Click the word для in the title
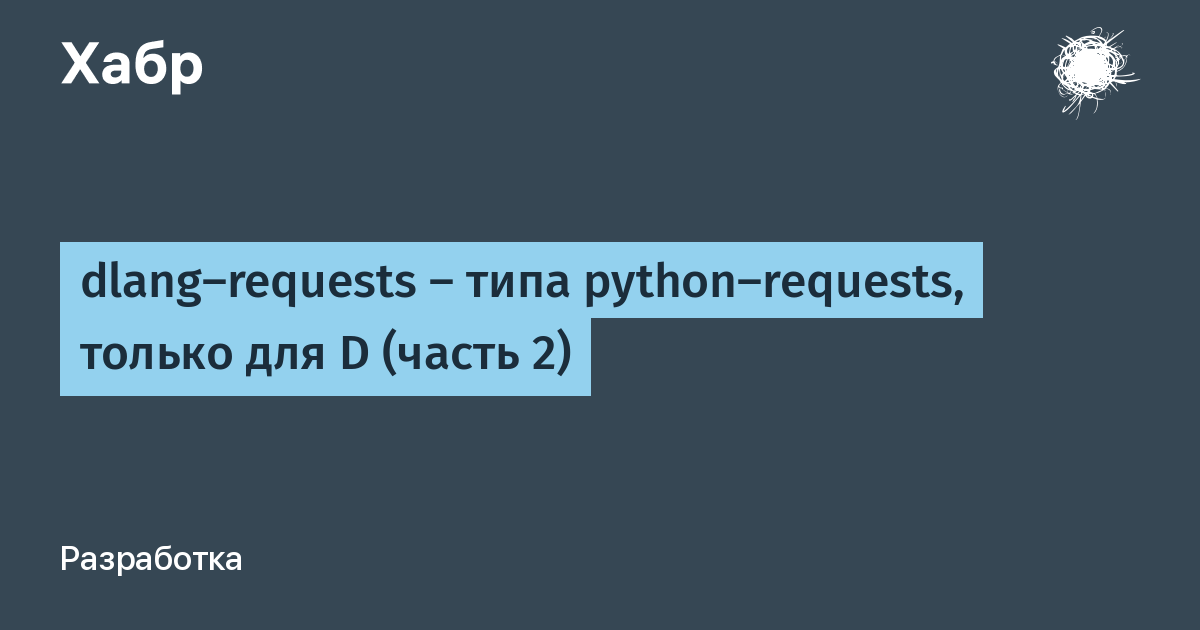Image resolution: width=1200 pixels, height=630 pixels. [x=278, y=358]
